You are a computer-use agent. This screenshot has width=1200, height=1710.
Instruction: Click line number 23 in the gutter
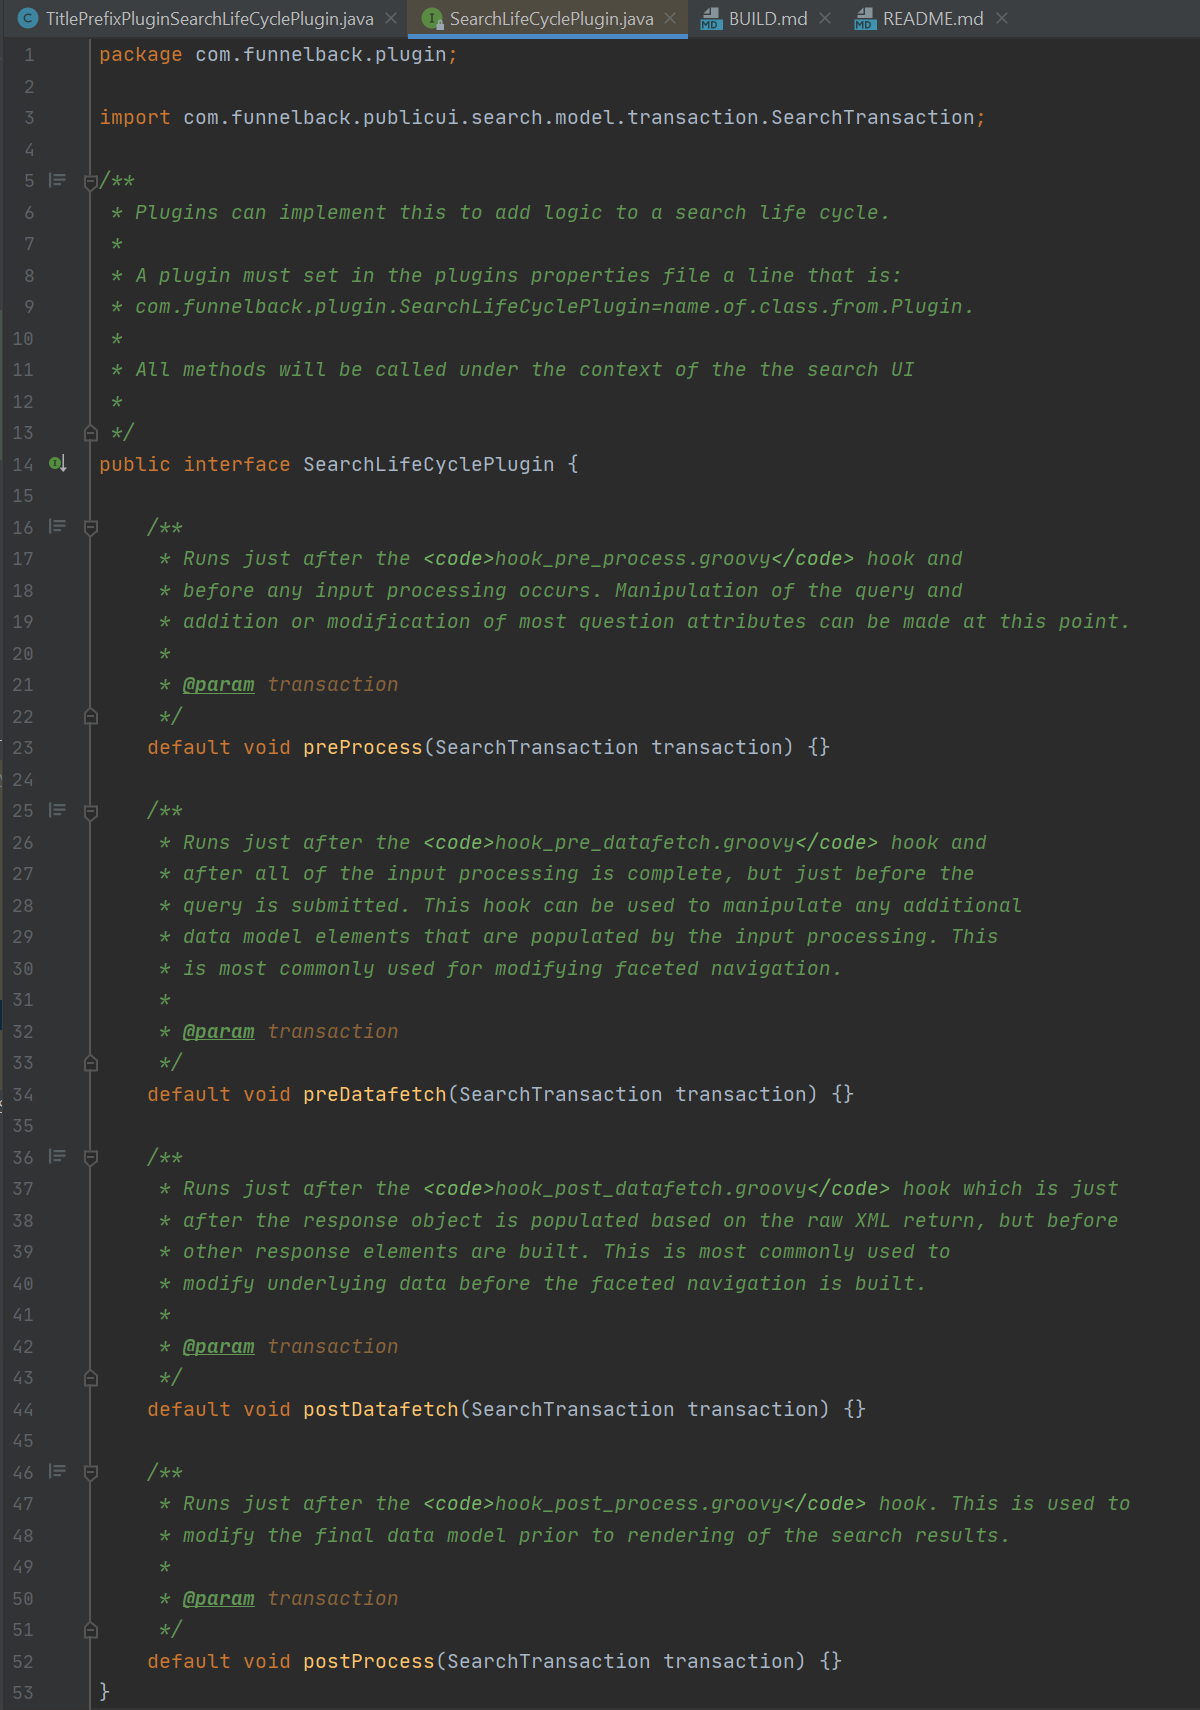(x=23, y=747)
